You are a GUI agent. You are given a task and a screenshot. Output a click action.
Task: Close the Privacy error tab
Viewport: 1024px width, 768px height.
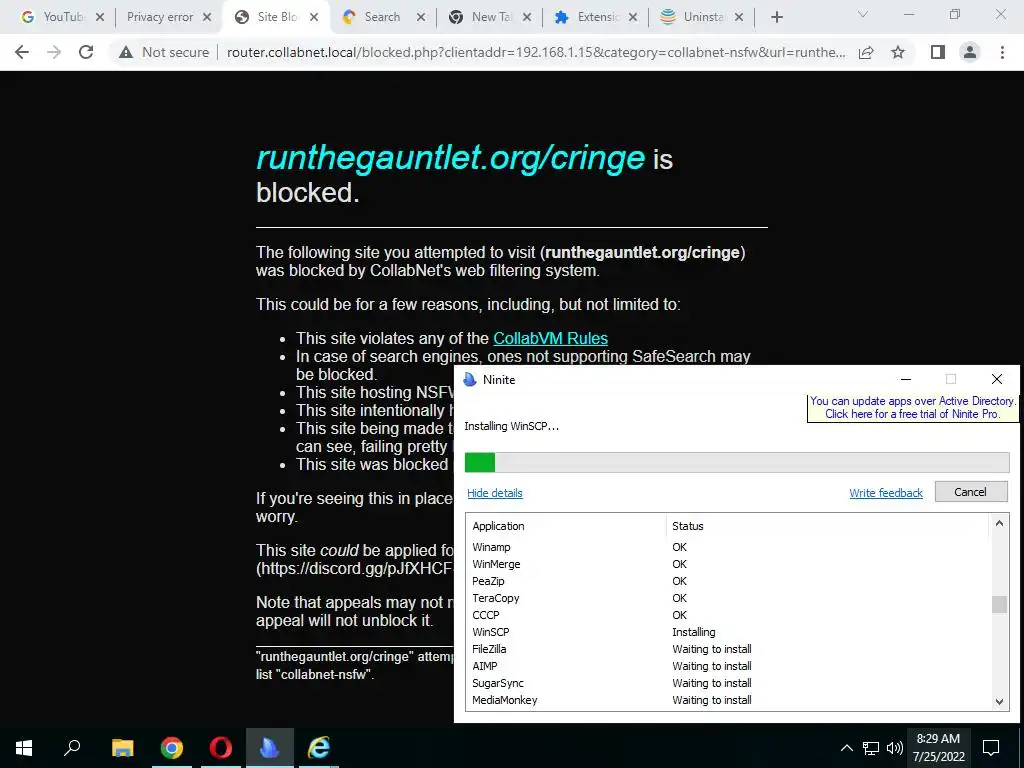(x=207, y=18)
